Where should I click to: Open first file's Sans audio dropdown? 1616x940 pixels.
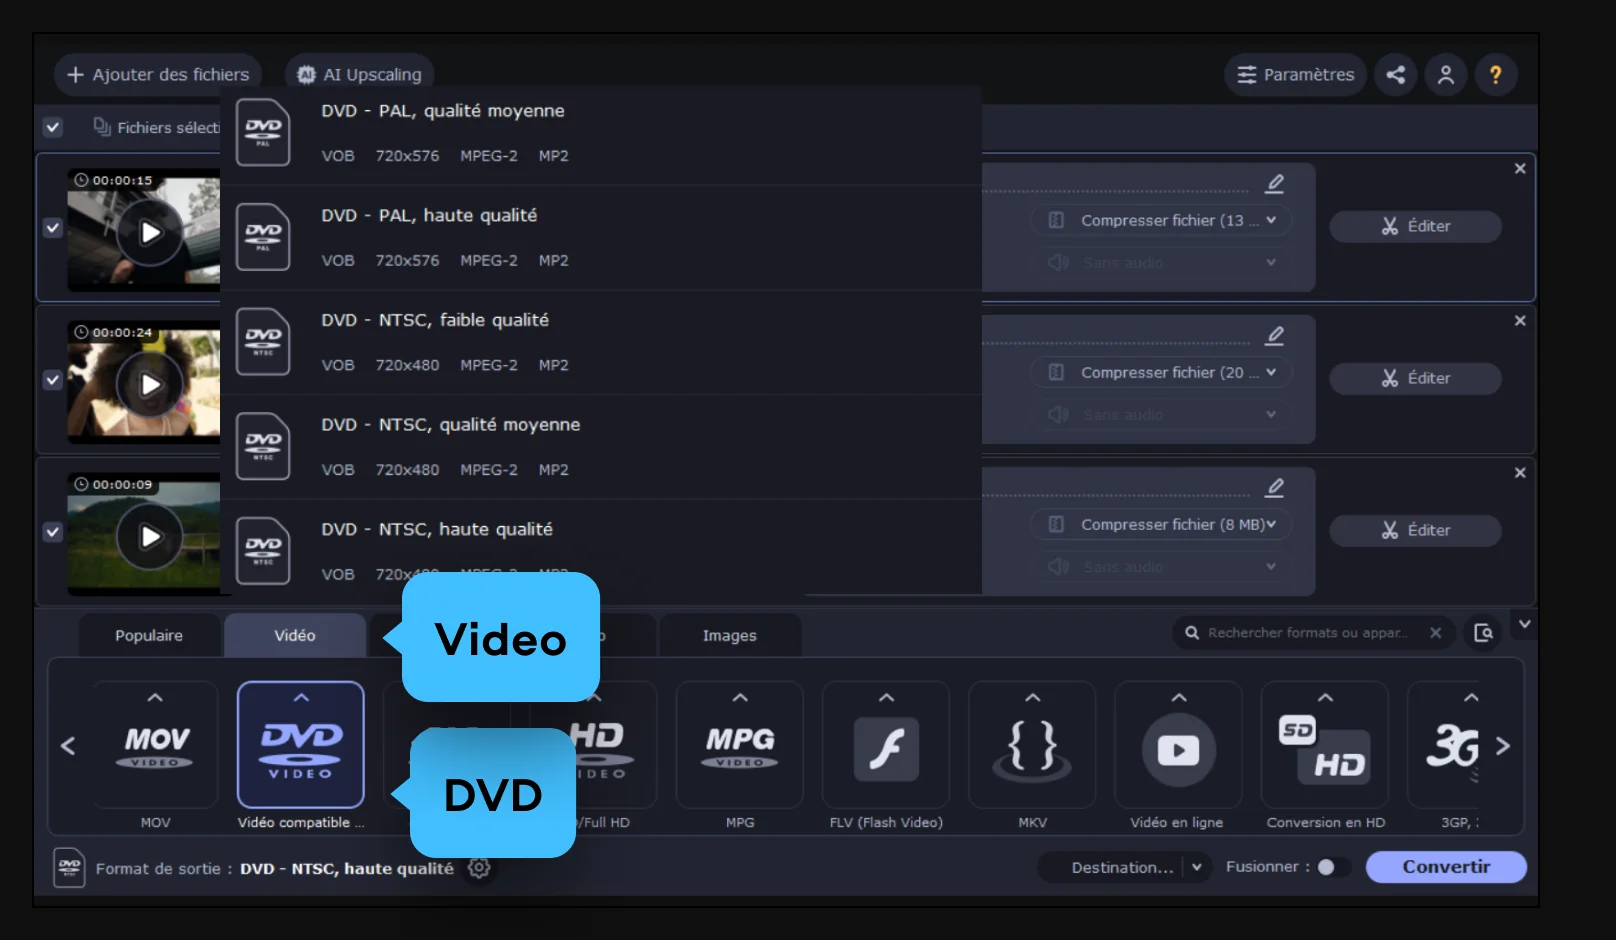[x=1161, y=263]
